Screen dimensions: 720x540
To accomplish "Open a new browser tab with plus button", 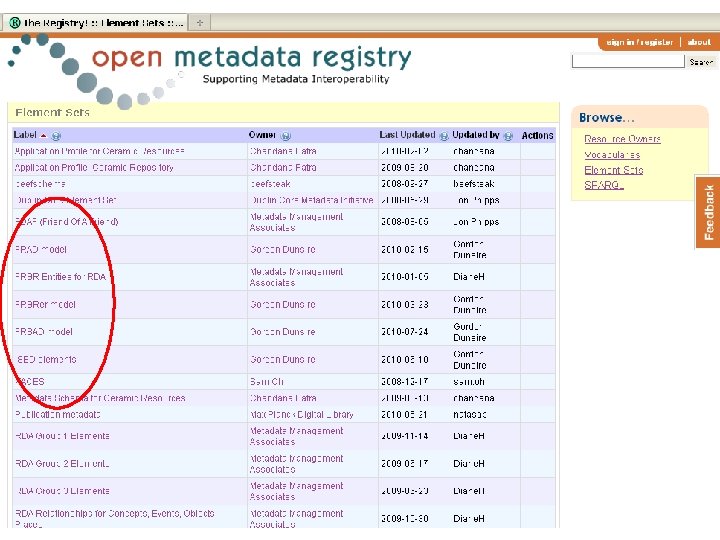I will click(200, 22).
